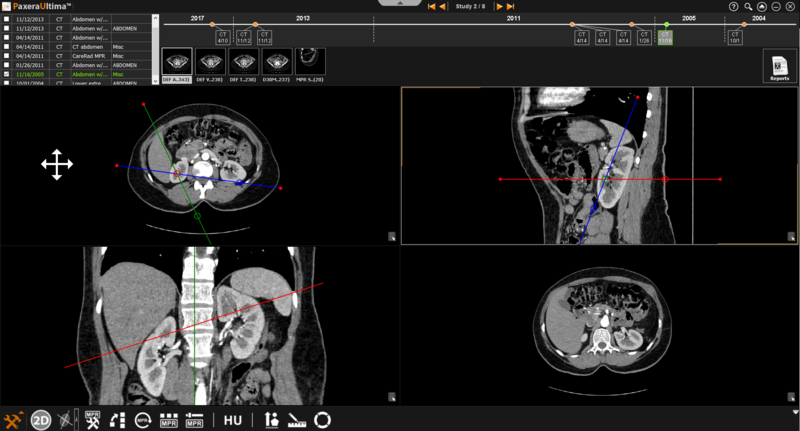The height and width of the screenshot is (431, 800).
Task: Go to the next study arrow
Action: tap(500, 6)
